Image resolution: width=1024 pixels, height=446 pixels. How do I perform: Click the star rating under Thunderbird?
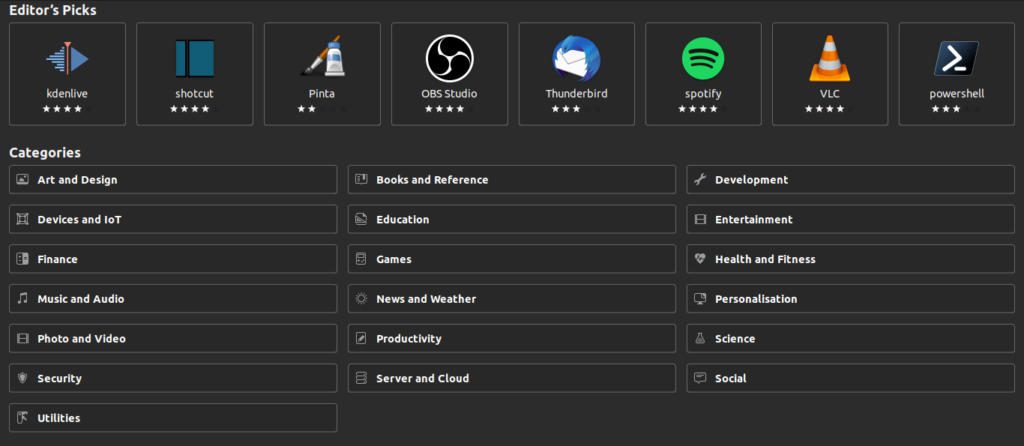577,109
